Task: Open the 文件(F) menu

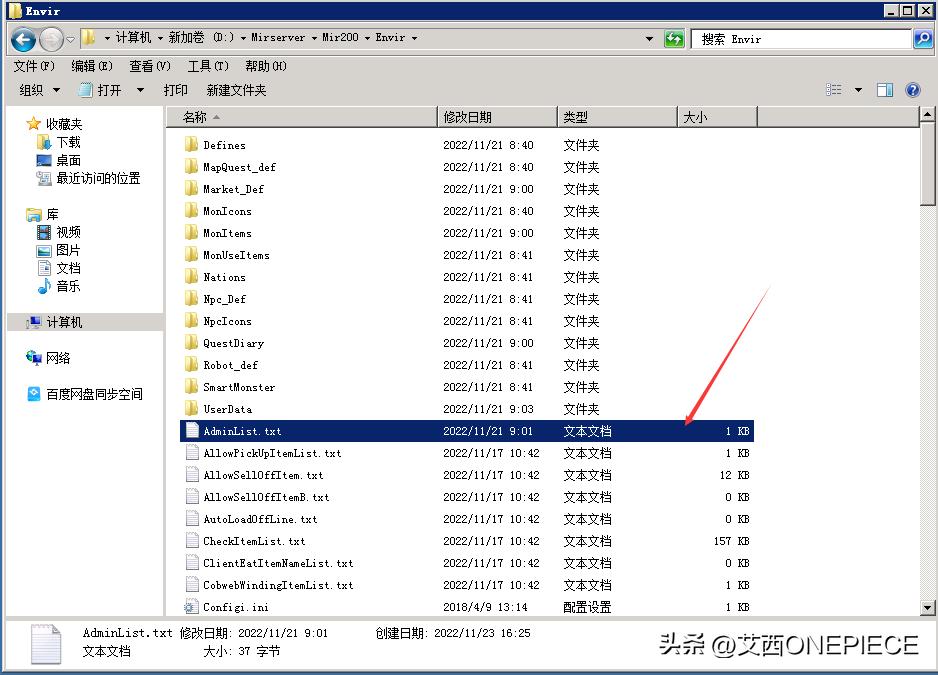Action: [34, 66]
